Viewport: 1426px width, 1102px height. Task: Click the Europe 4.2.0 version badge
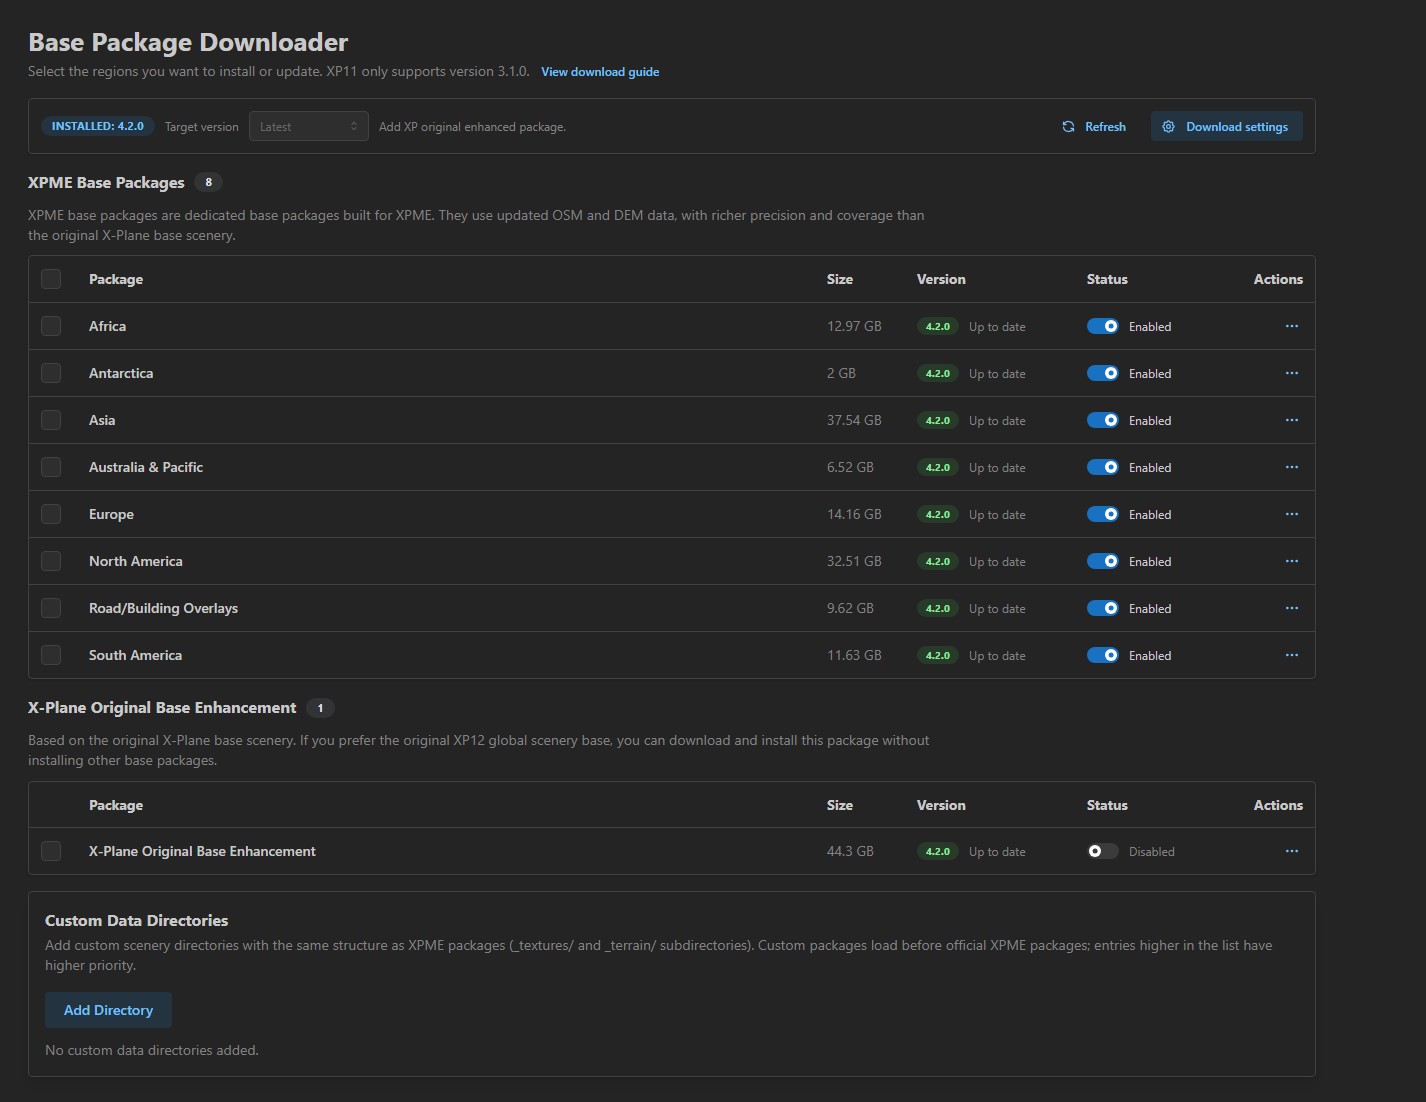[x=938, y=514]
